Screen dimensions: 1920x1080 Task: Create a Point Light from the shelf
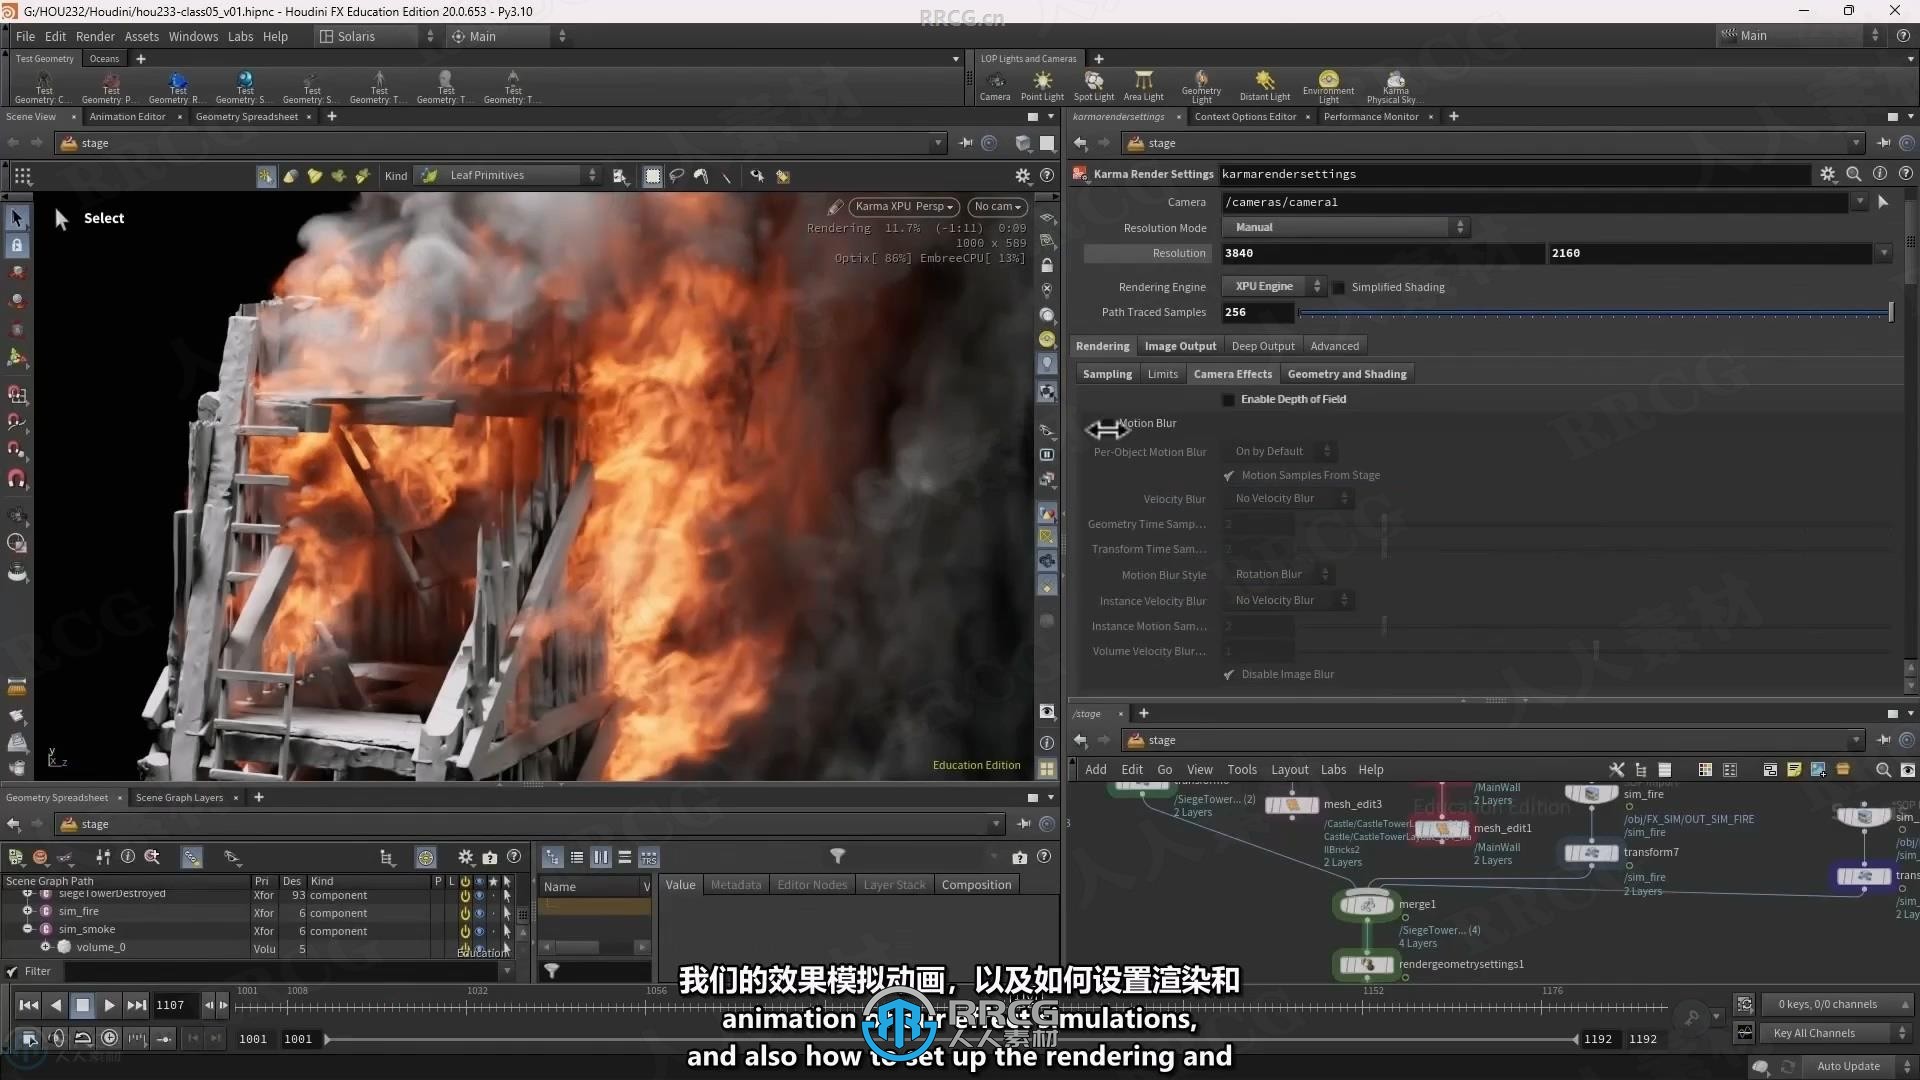point(1042,86)
